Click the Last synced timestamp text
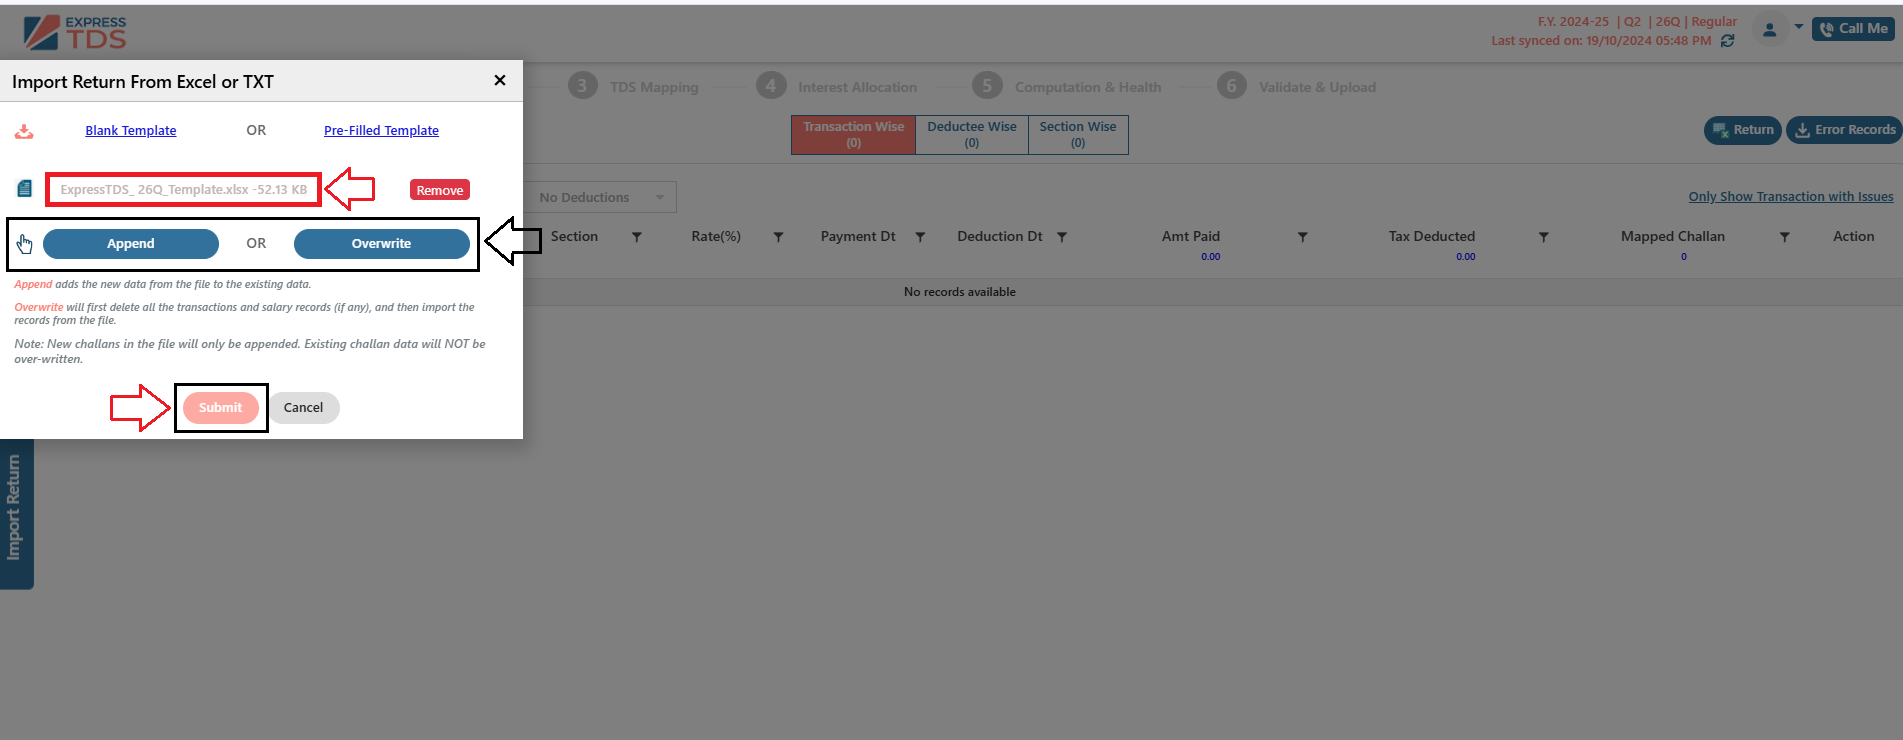This screenshot has height=740, width=1903. pos(1601,41)
